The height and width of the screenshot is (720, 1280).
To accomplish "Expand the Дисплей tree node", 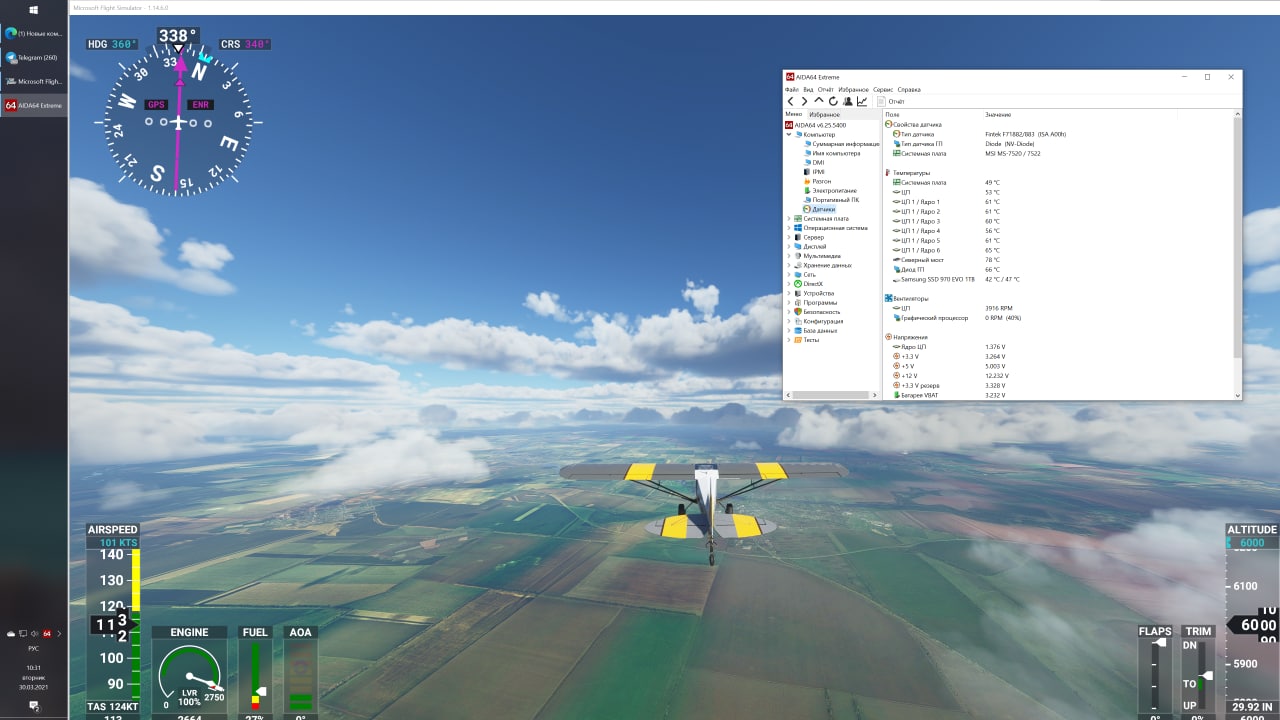I will pos(789,246).
